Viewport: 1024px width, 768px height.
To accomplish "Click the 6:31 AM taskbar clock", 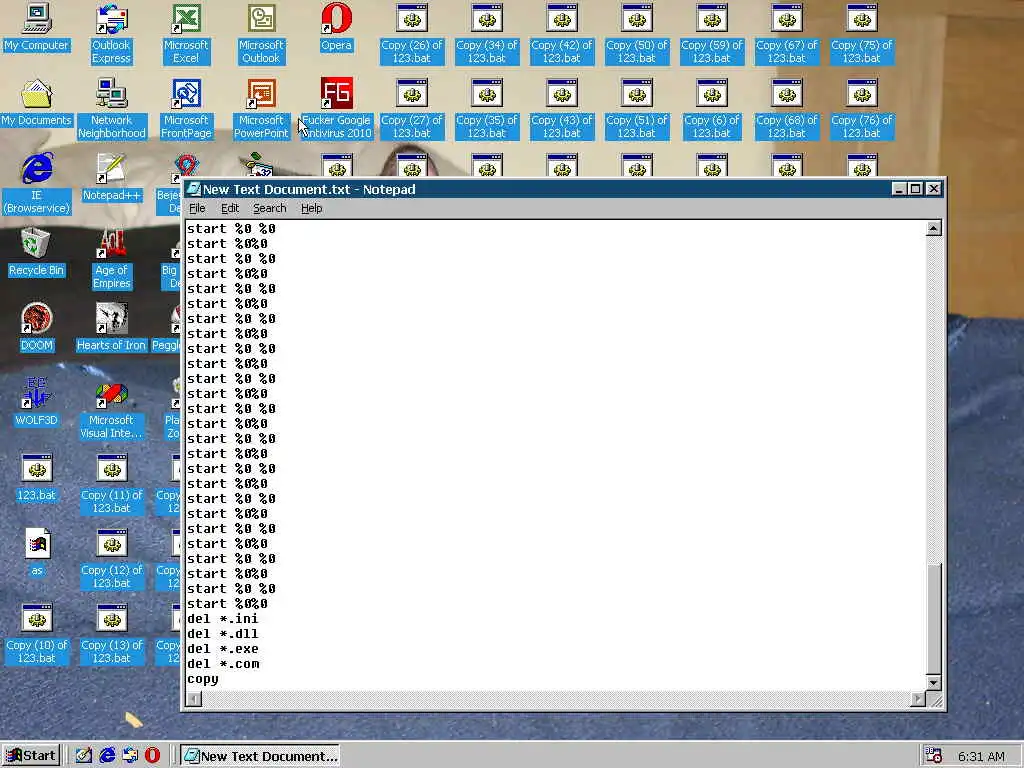I will coord(981,756).
